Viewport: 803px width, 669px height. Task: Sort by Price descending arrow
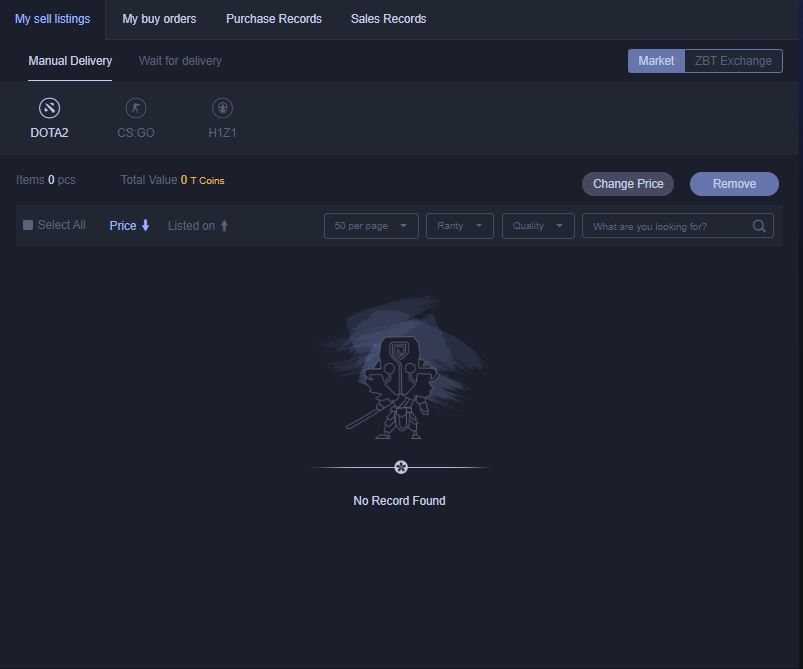(x=145, y=225)
